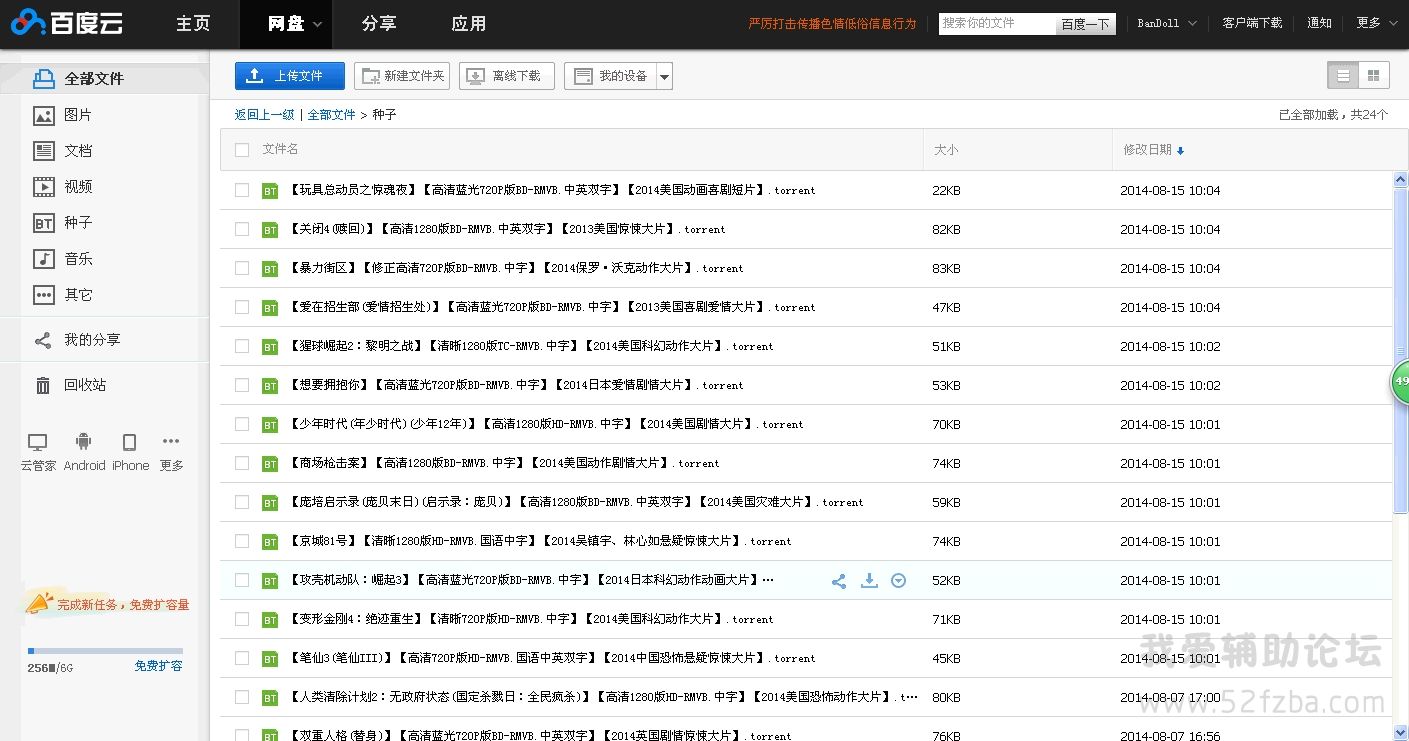Click the 上传文件 upload button

click(290, 76)
